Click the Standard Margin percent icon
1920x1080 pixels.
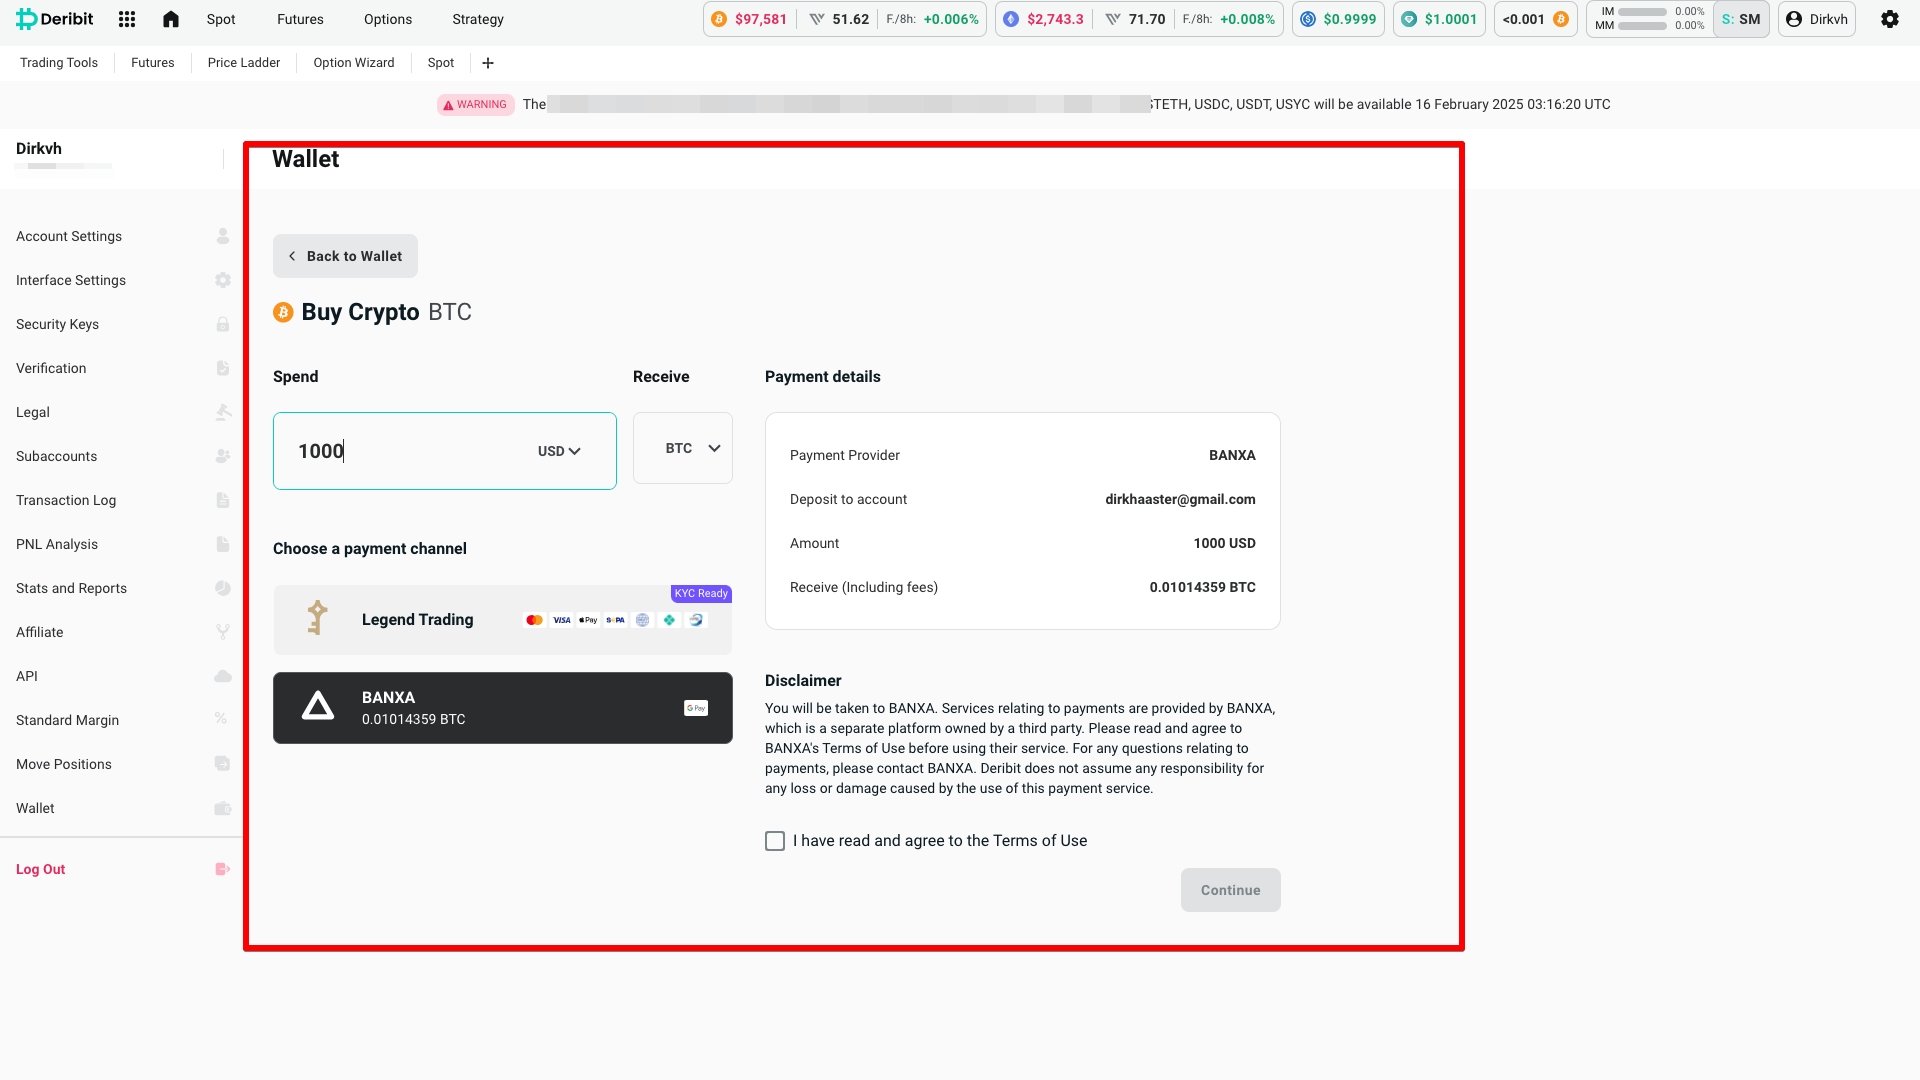click(221, 719)
